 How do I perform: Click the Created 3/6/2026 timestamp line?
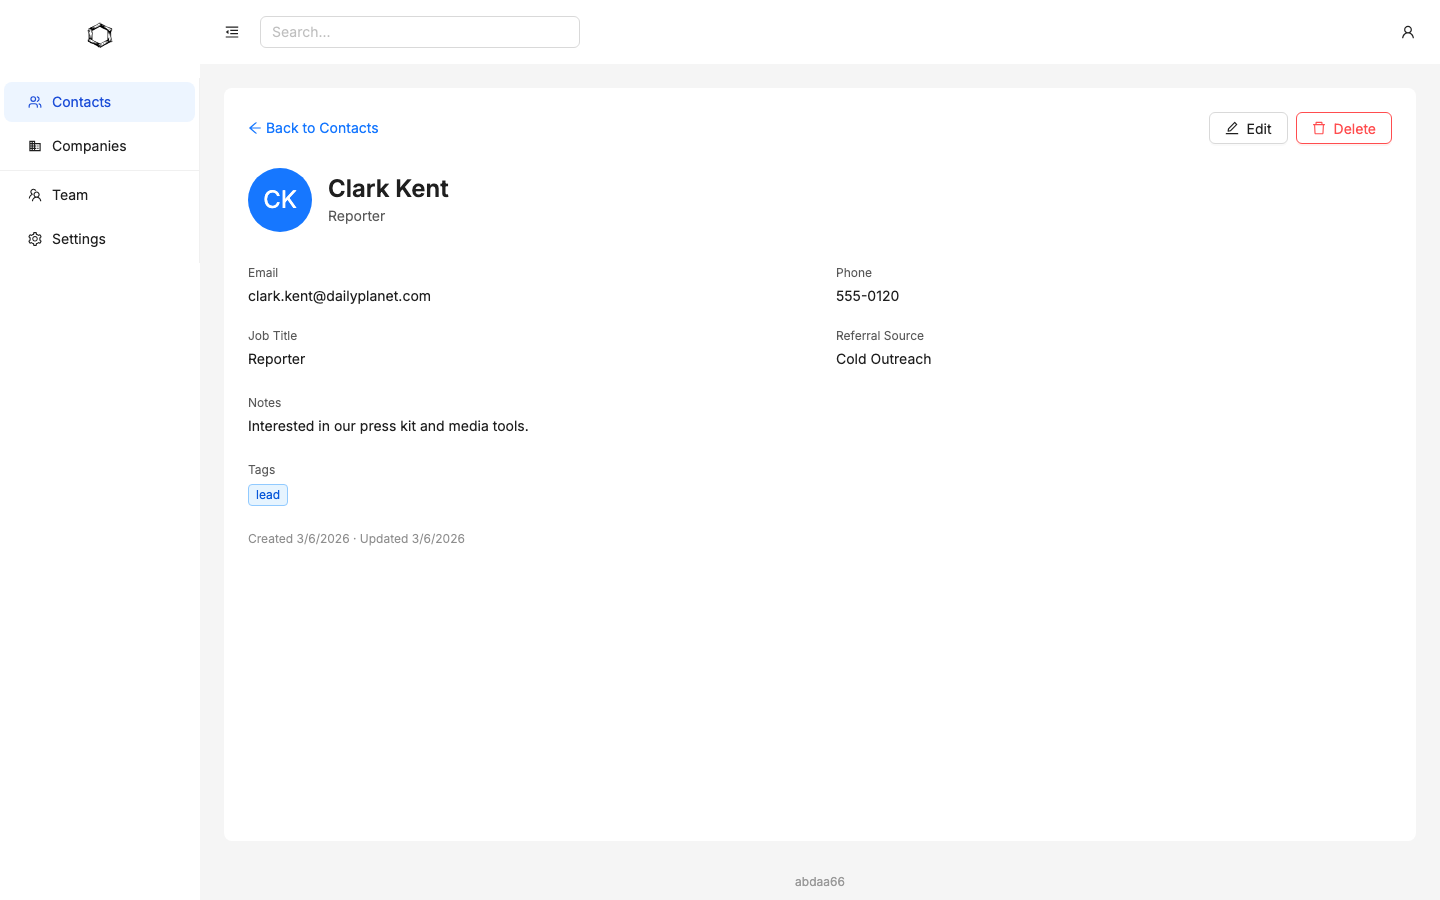[x=356, y=539]
